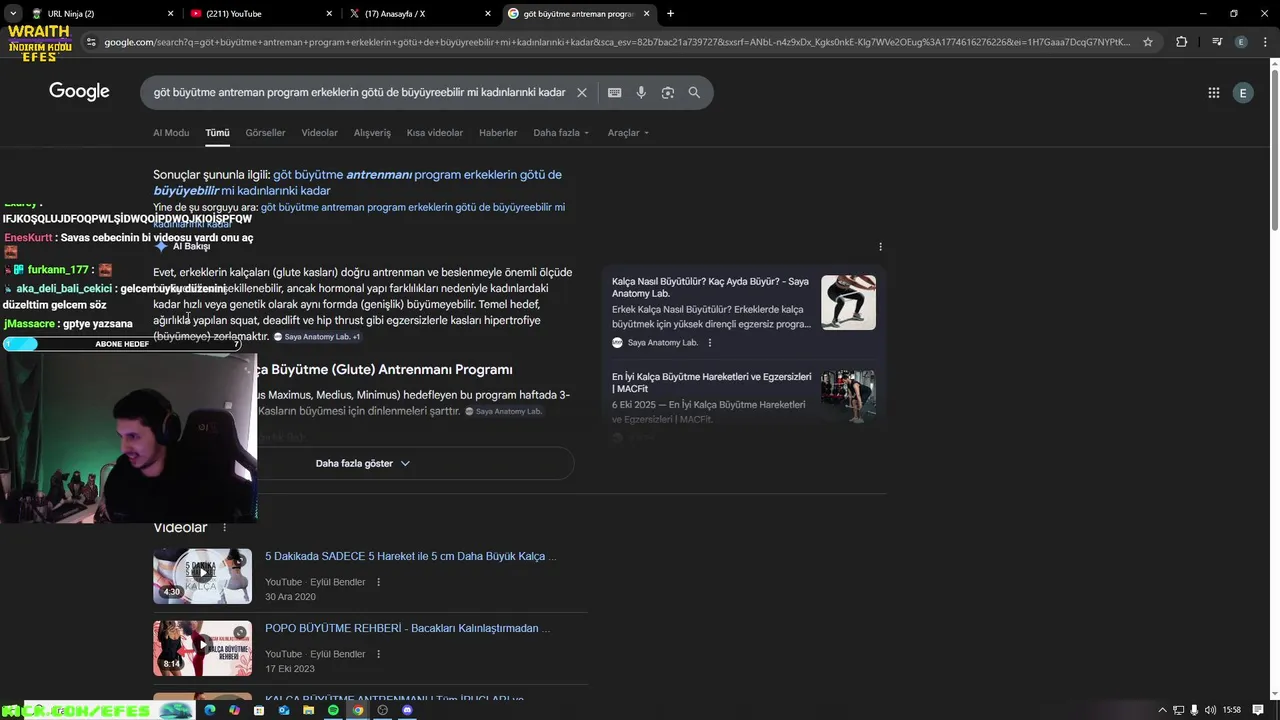View site information icon in address bar
Viewport: 1280px width, 720px height.
(91, 42)
